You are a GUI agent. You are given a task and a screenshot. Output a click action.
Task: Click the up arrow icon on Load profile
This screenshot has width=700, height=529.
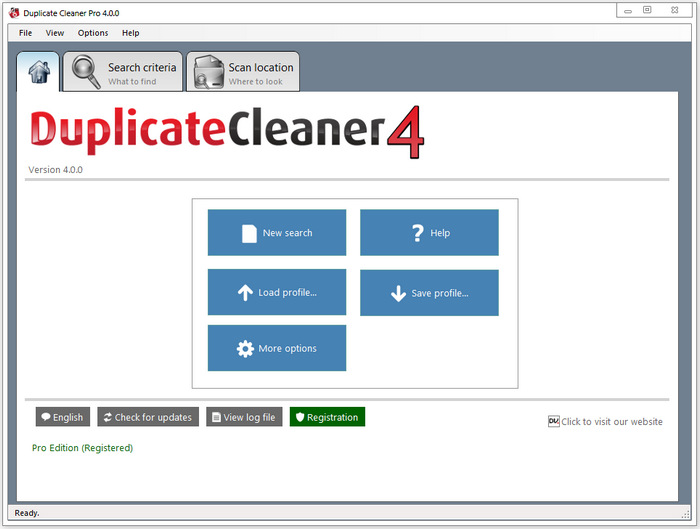tap(245, 293)
